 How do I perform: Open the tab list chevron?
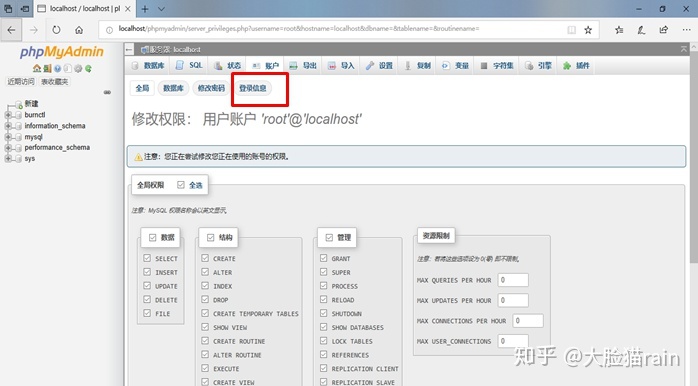(x=161, y=9)
